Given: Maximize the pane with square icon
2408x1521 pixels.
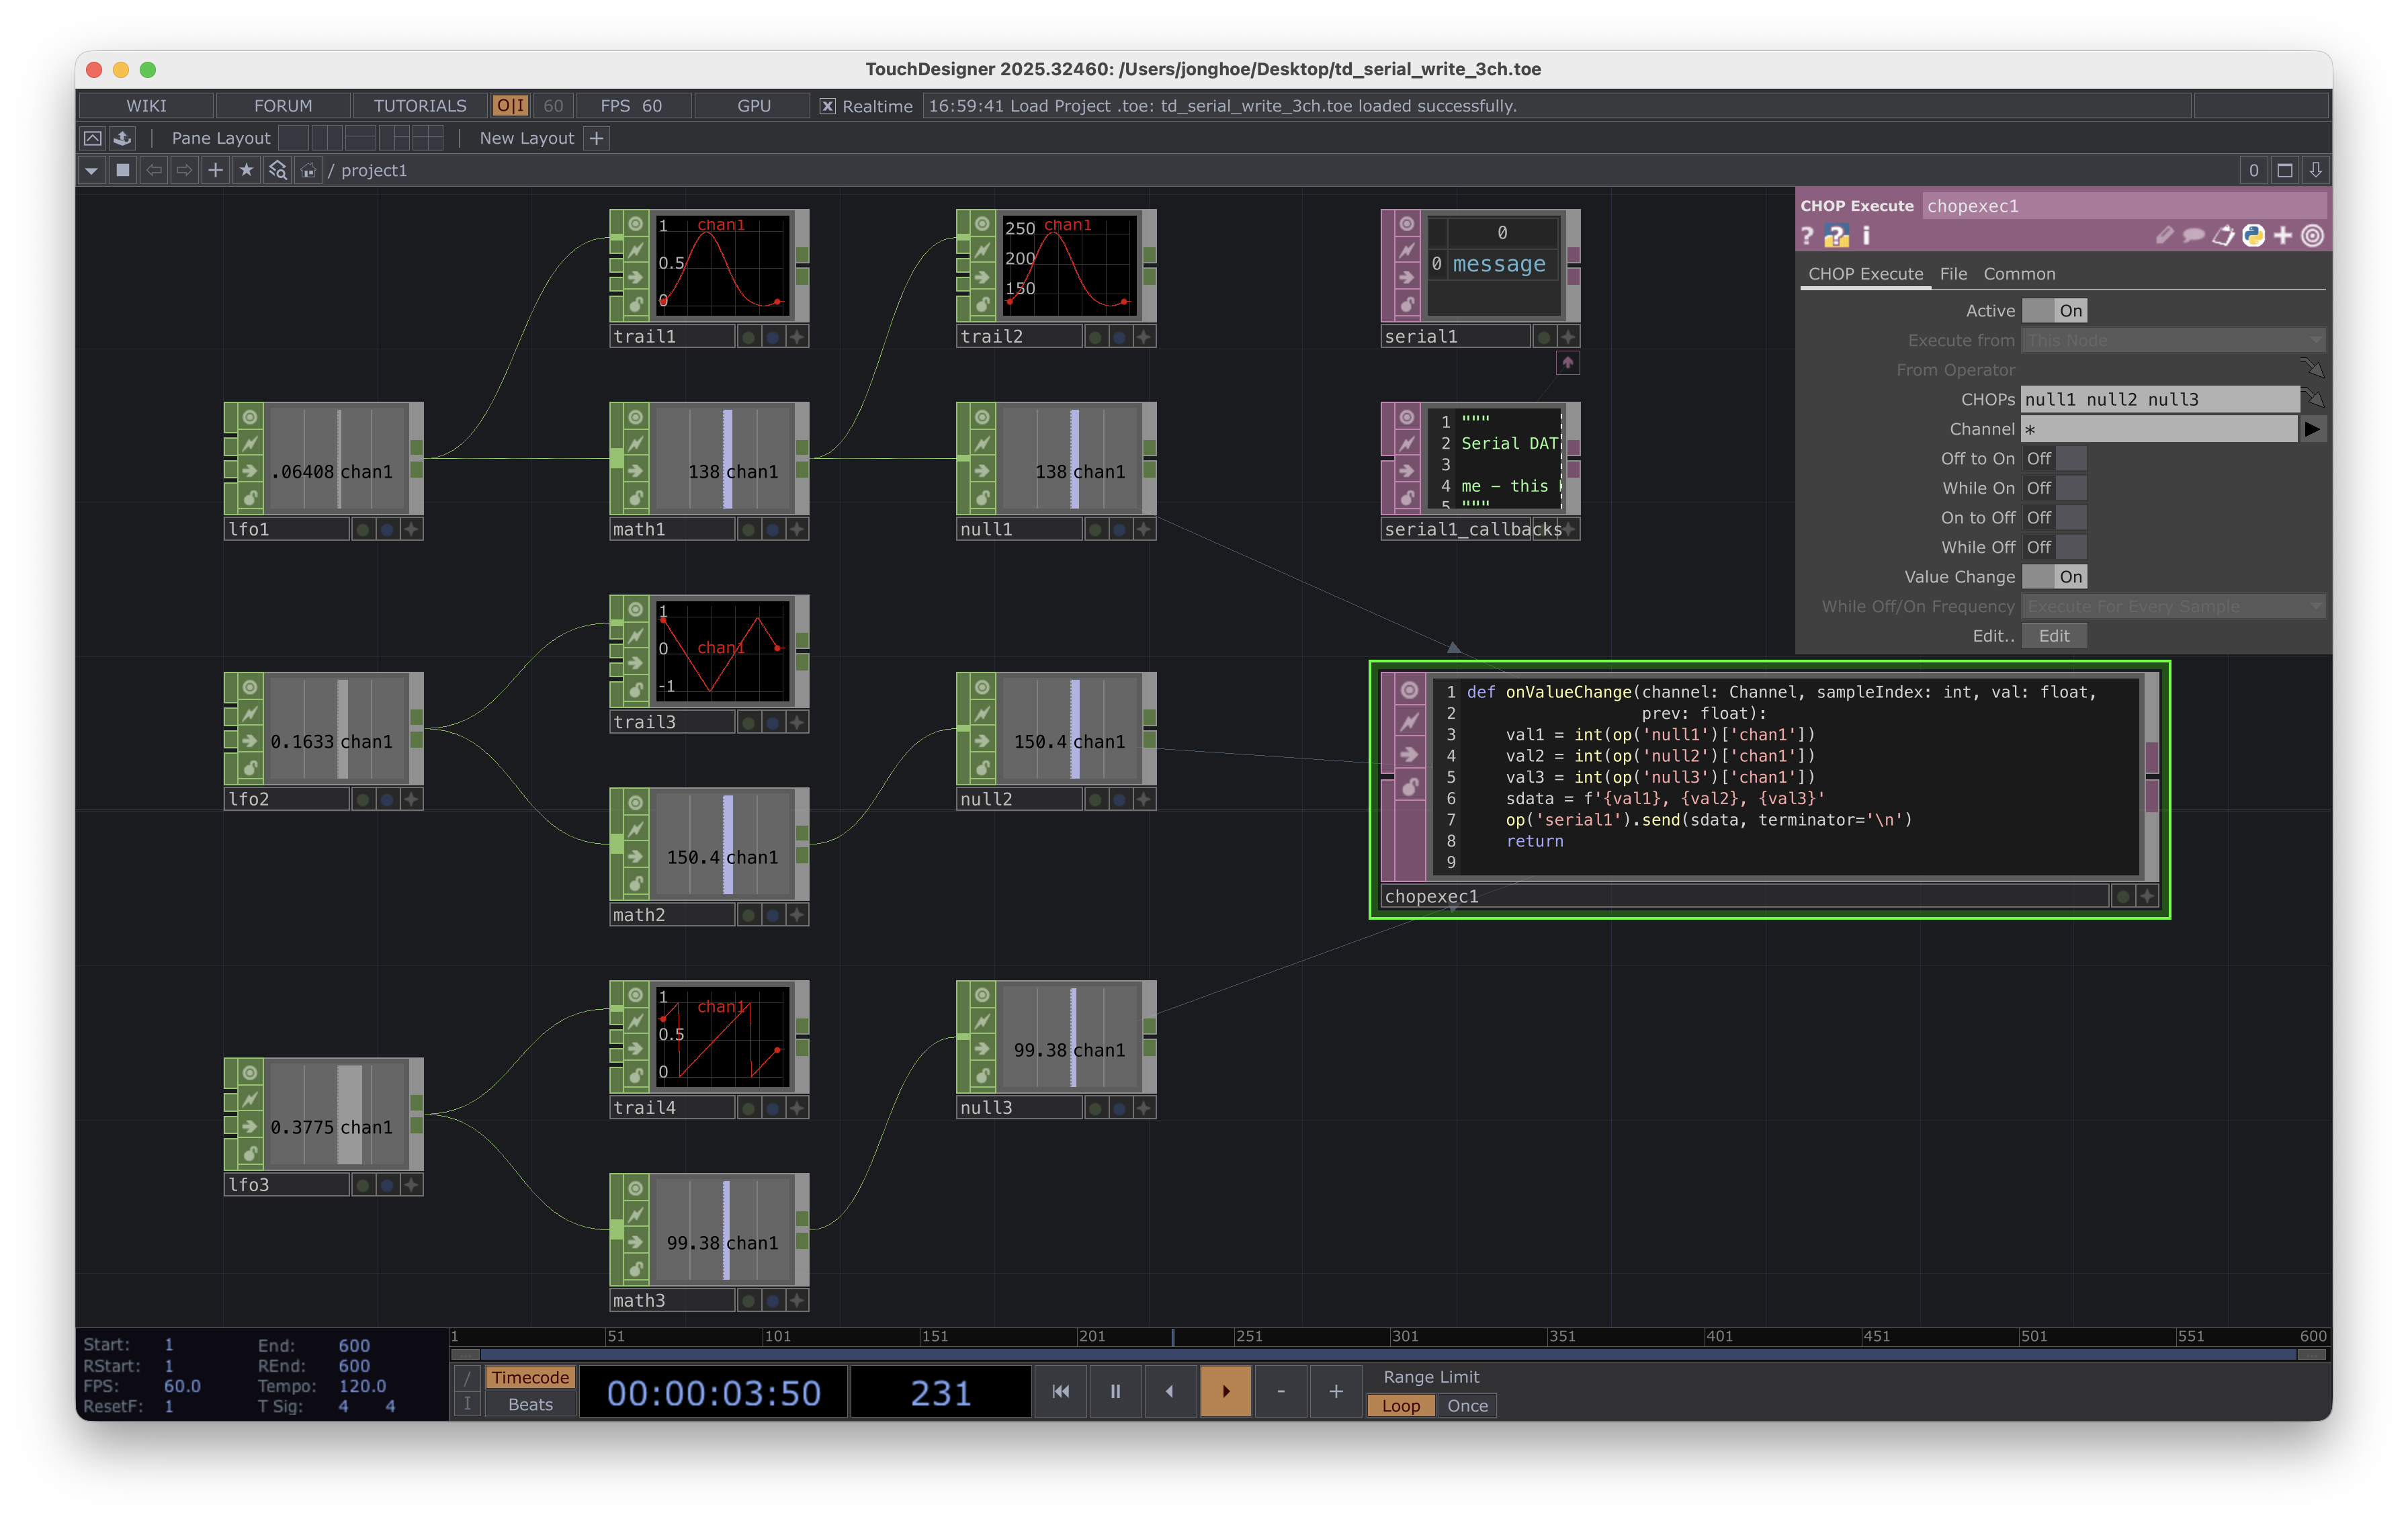Looking at the screenshot, I should 2285,170.
